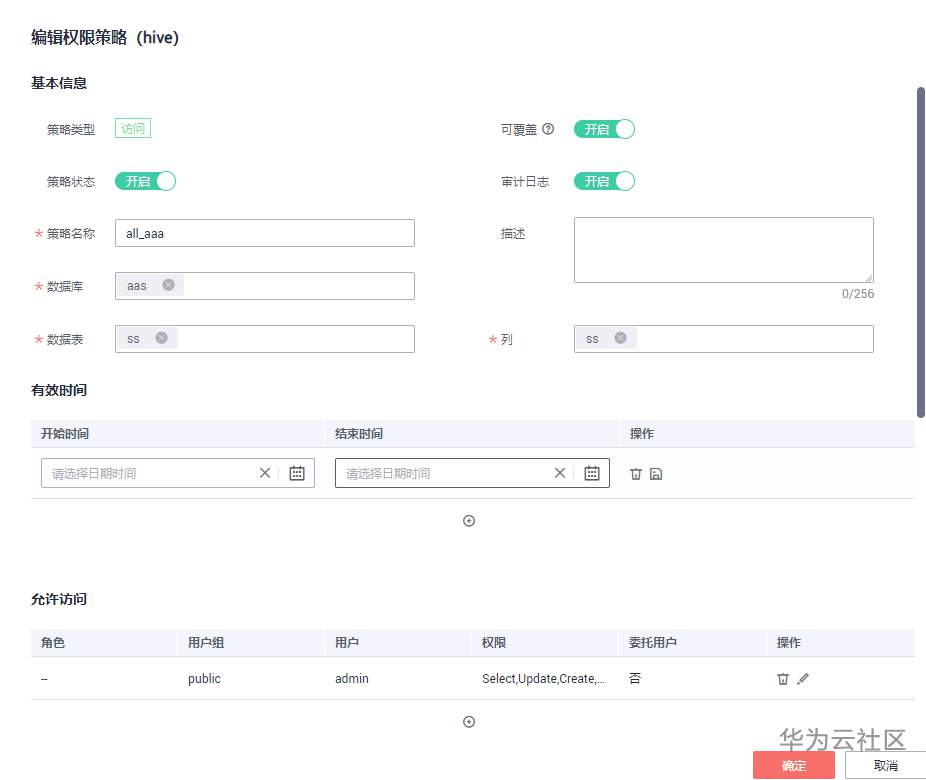
Task: Delete the validity period row
Action: coord(636,473)
